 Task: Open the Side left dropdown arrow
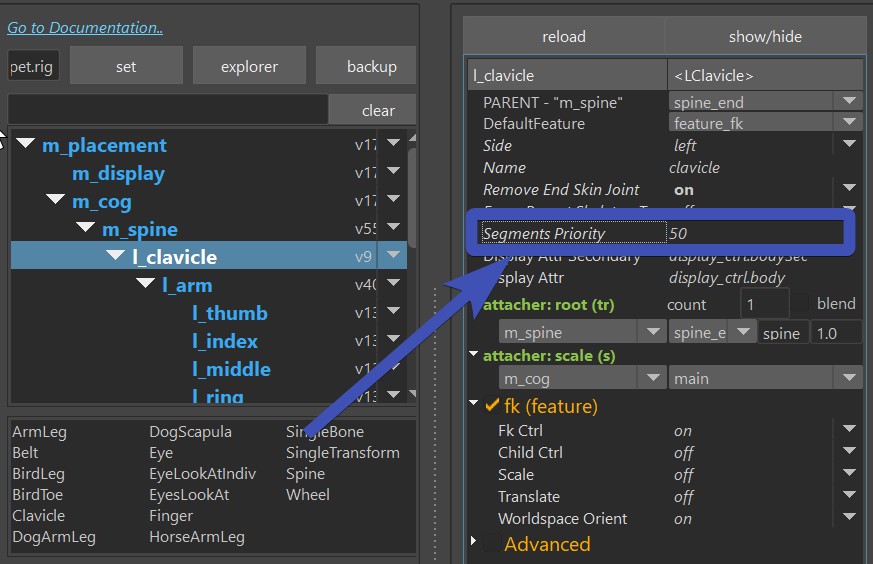[849, 146]
